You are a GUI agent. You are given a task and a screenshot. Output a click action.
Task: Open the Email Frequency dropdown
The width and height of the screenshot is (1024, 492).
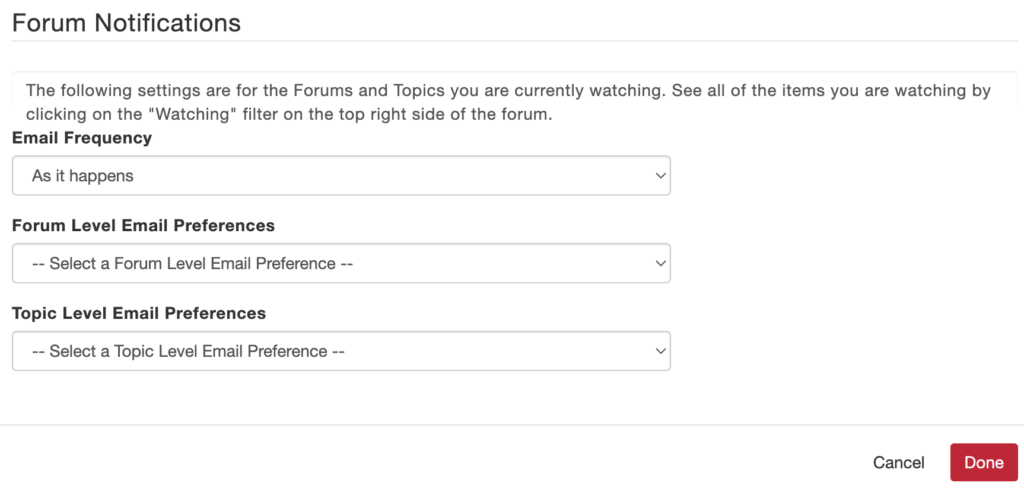pos(341,175)
